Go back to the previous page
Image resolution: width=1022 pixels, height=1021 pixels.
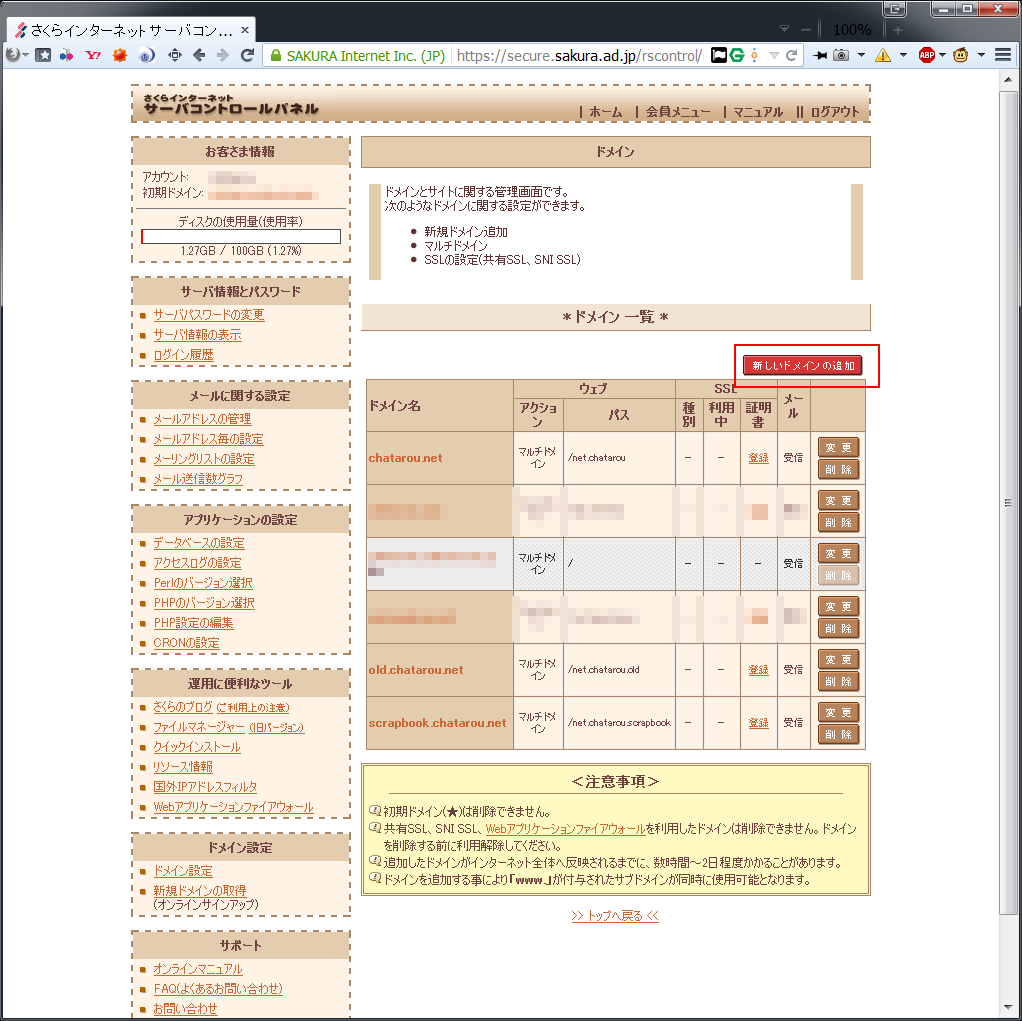click(x=199, y=55)
